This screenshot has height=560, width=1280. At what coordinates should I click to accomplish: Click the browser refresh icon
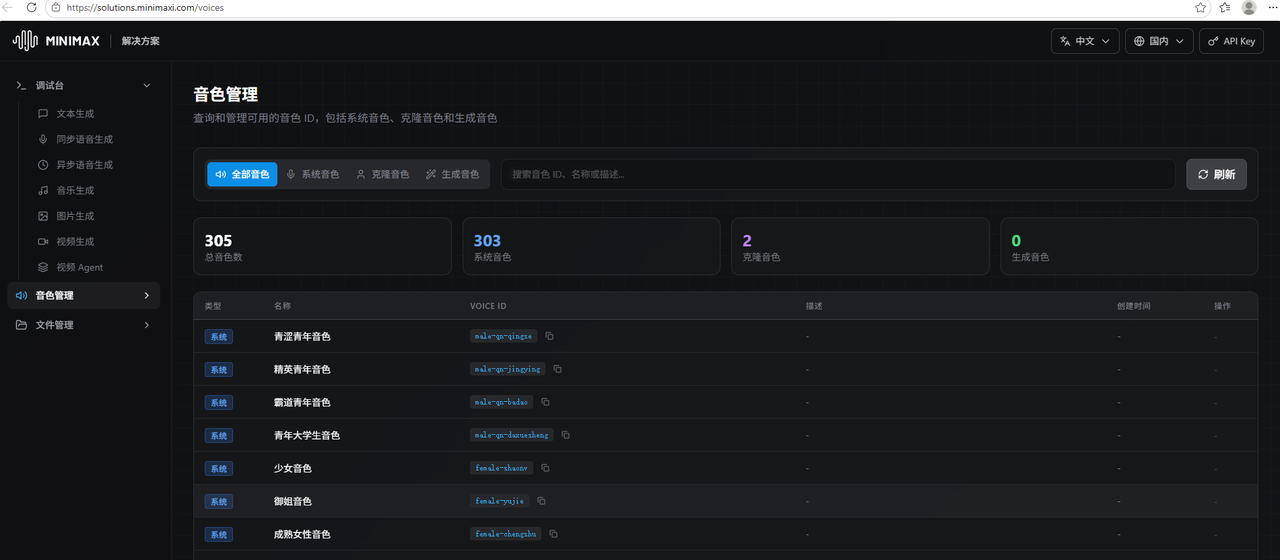point(32,7)
